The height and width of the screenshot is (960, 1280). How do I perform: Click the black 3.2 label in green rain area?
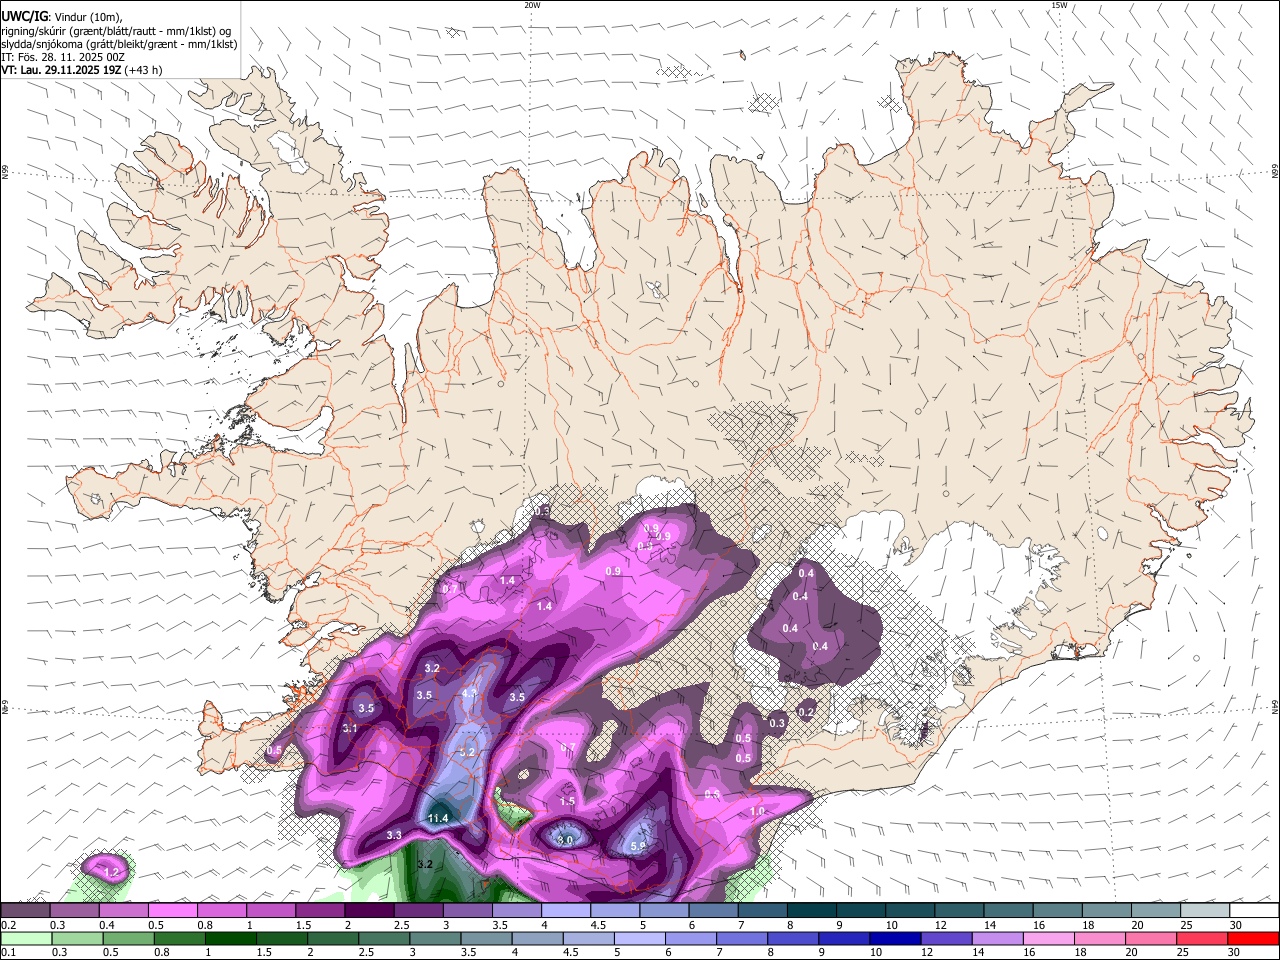[424, 864]
